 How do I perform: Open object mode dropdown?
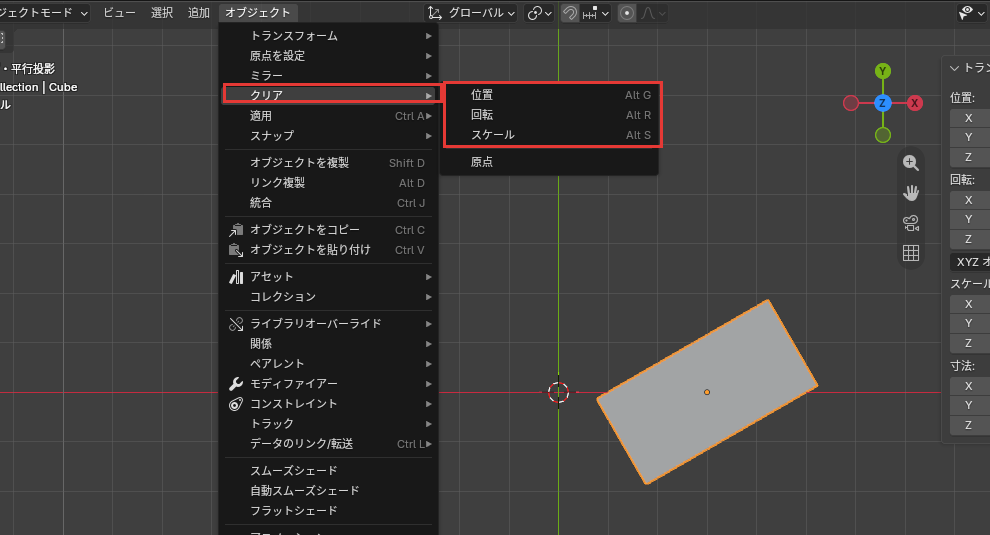pyautogui.click(x=43, y=13)
